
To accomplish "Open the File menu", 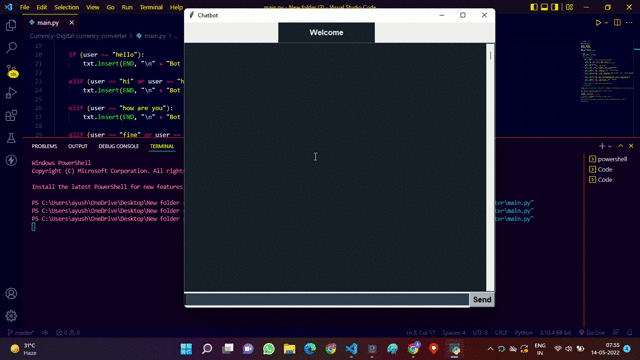I will [x=24, y=7].
